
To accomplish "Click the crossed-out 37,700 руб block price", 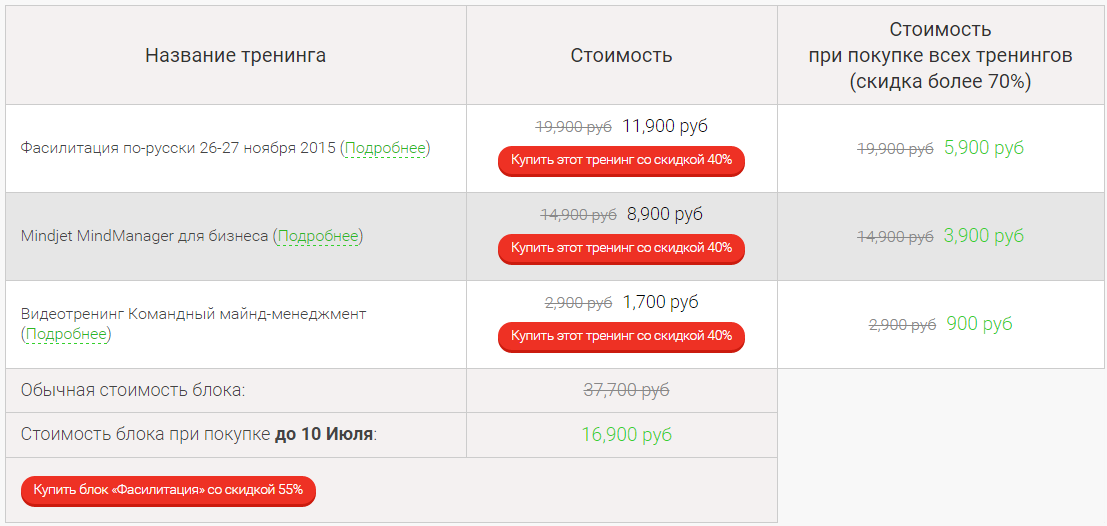I will click(x=626, y=390).
